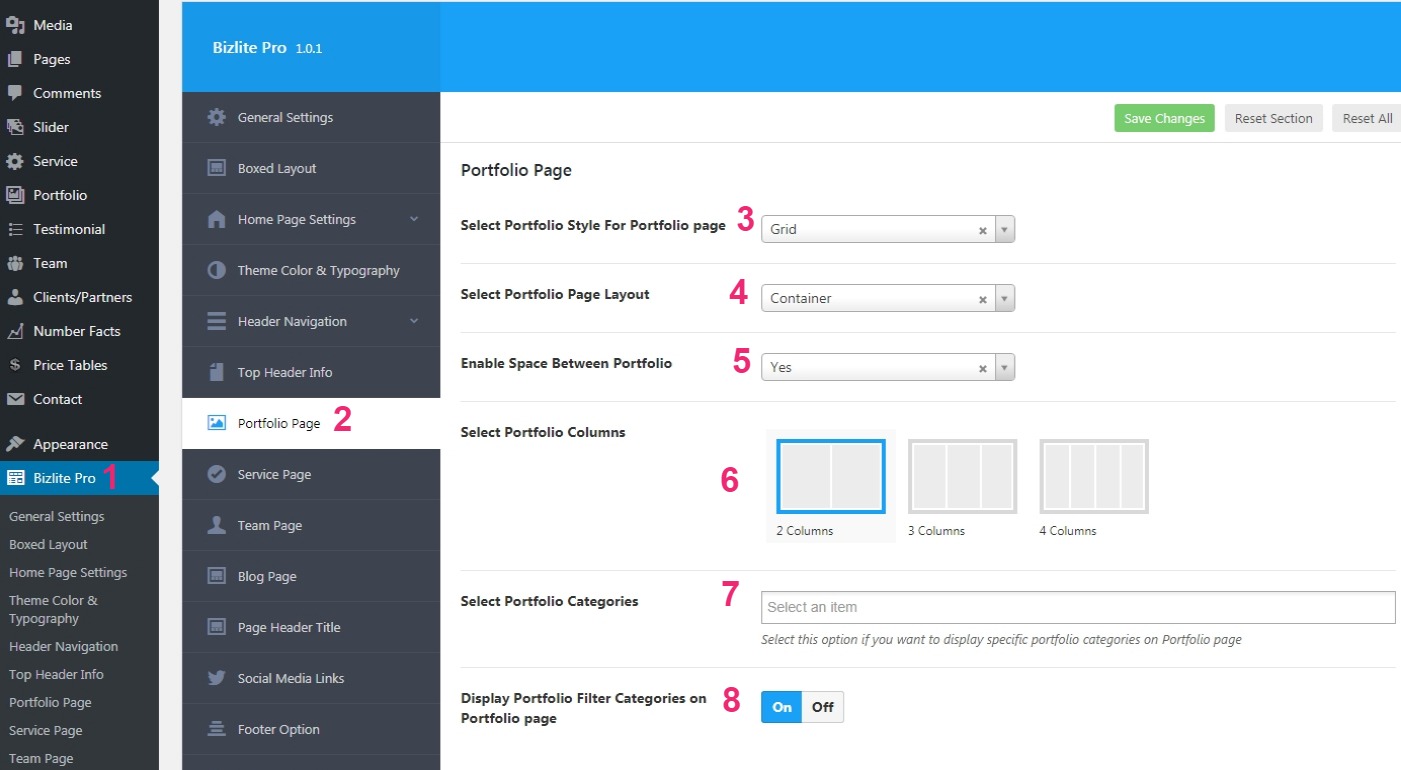The height and width of the screenshot is (770, 1401).
Task: Clear the Grid selection with x
Action: pyautogui.click(x=983, y=230)
